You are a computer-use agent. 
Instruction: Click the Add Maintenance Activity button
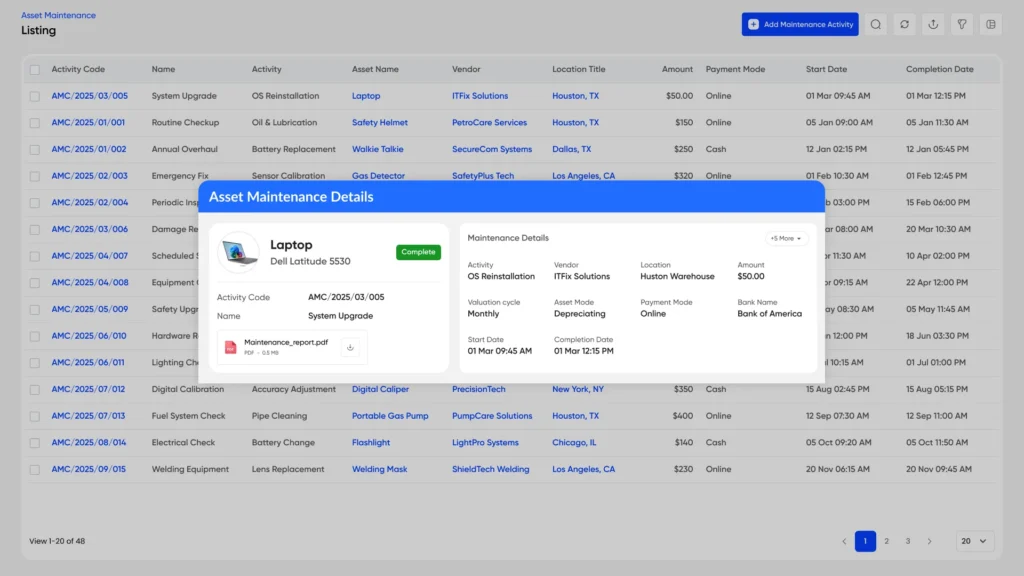(800, 24)
